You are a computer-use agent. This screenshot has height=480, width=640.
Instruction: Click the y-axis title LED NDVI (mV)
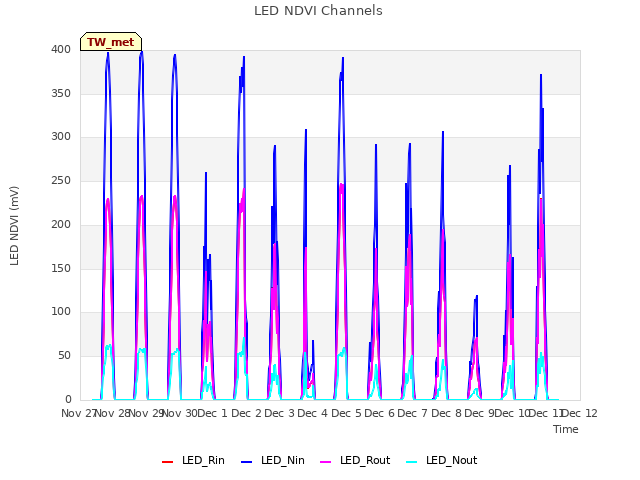click(x=14, y=226)
